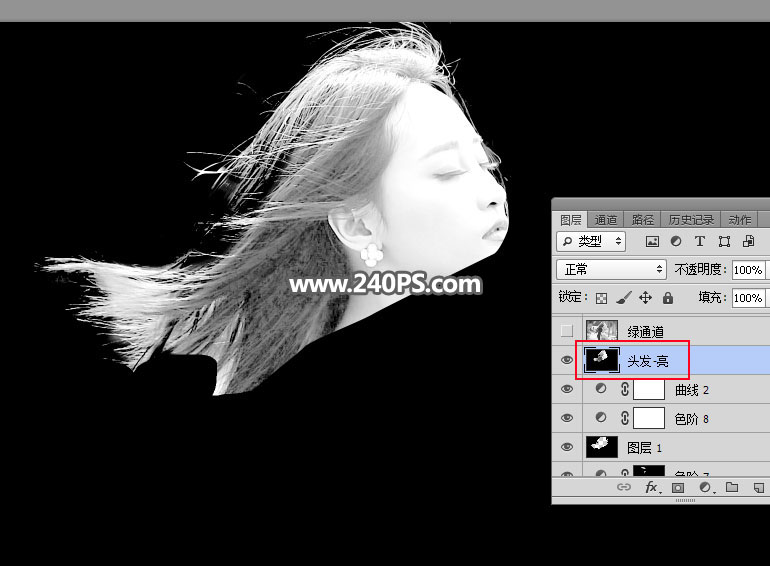This screenshot has width=770, height=566.
Task: Click the 不透明度 100% field
Action: pos(748,270)
